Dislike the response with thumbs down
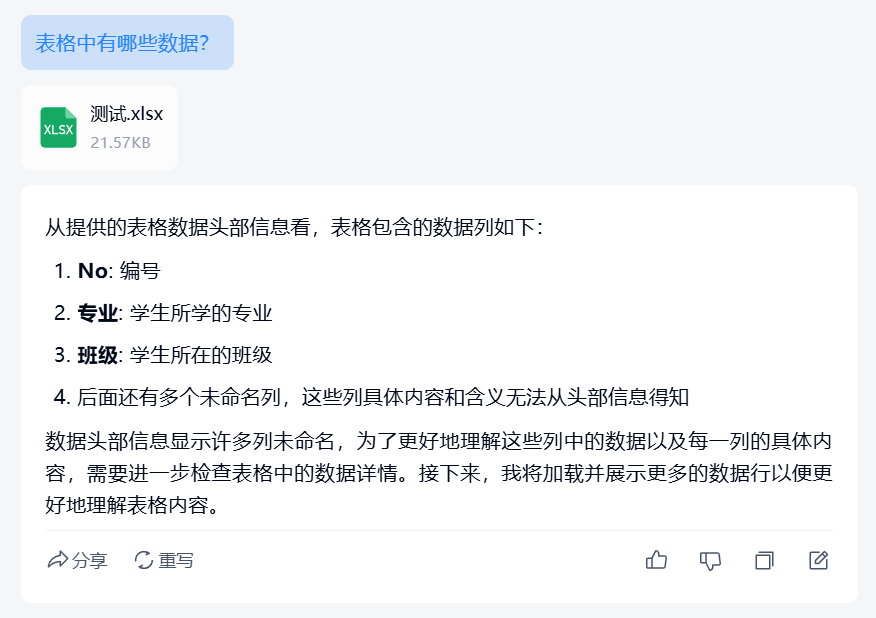Image resolution: width=876 pixels, height=618 pixels. (710, 560)
